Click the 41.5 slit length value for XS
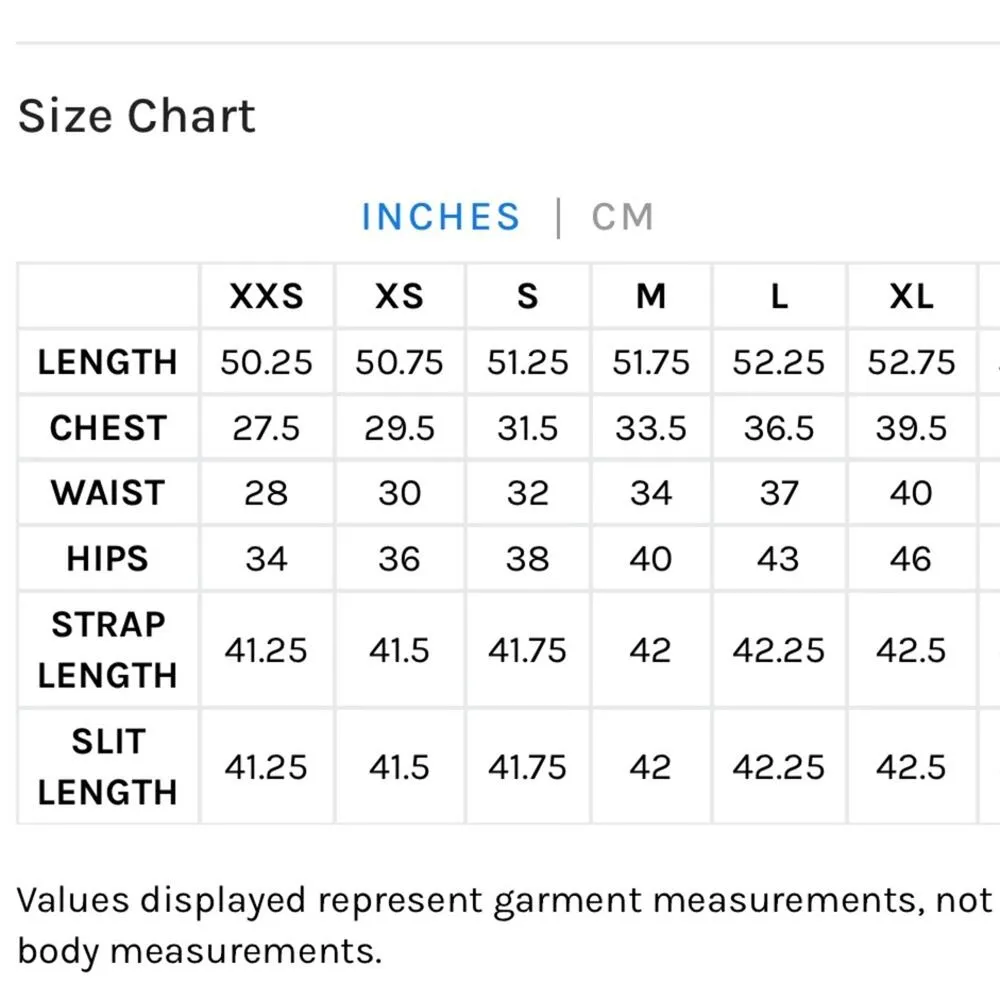 tap(399, 767)
